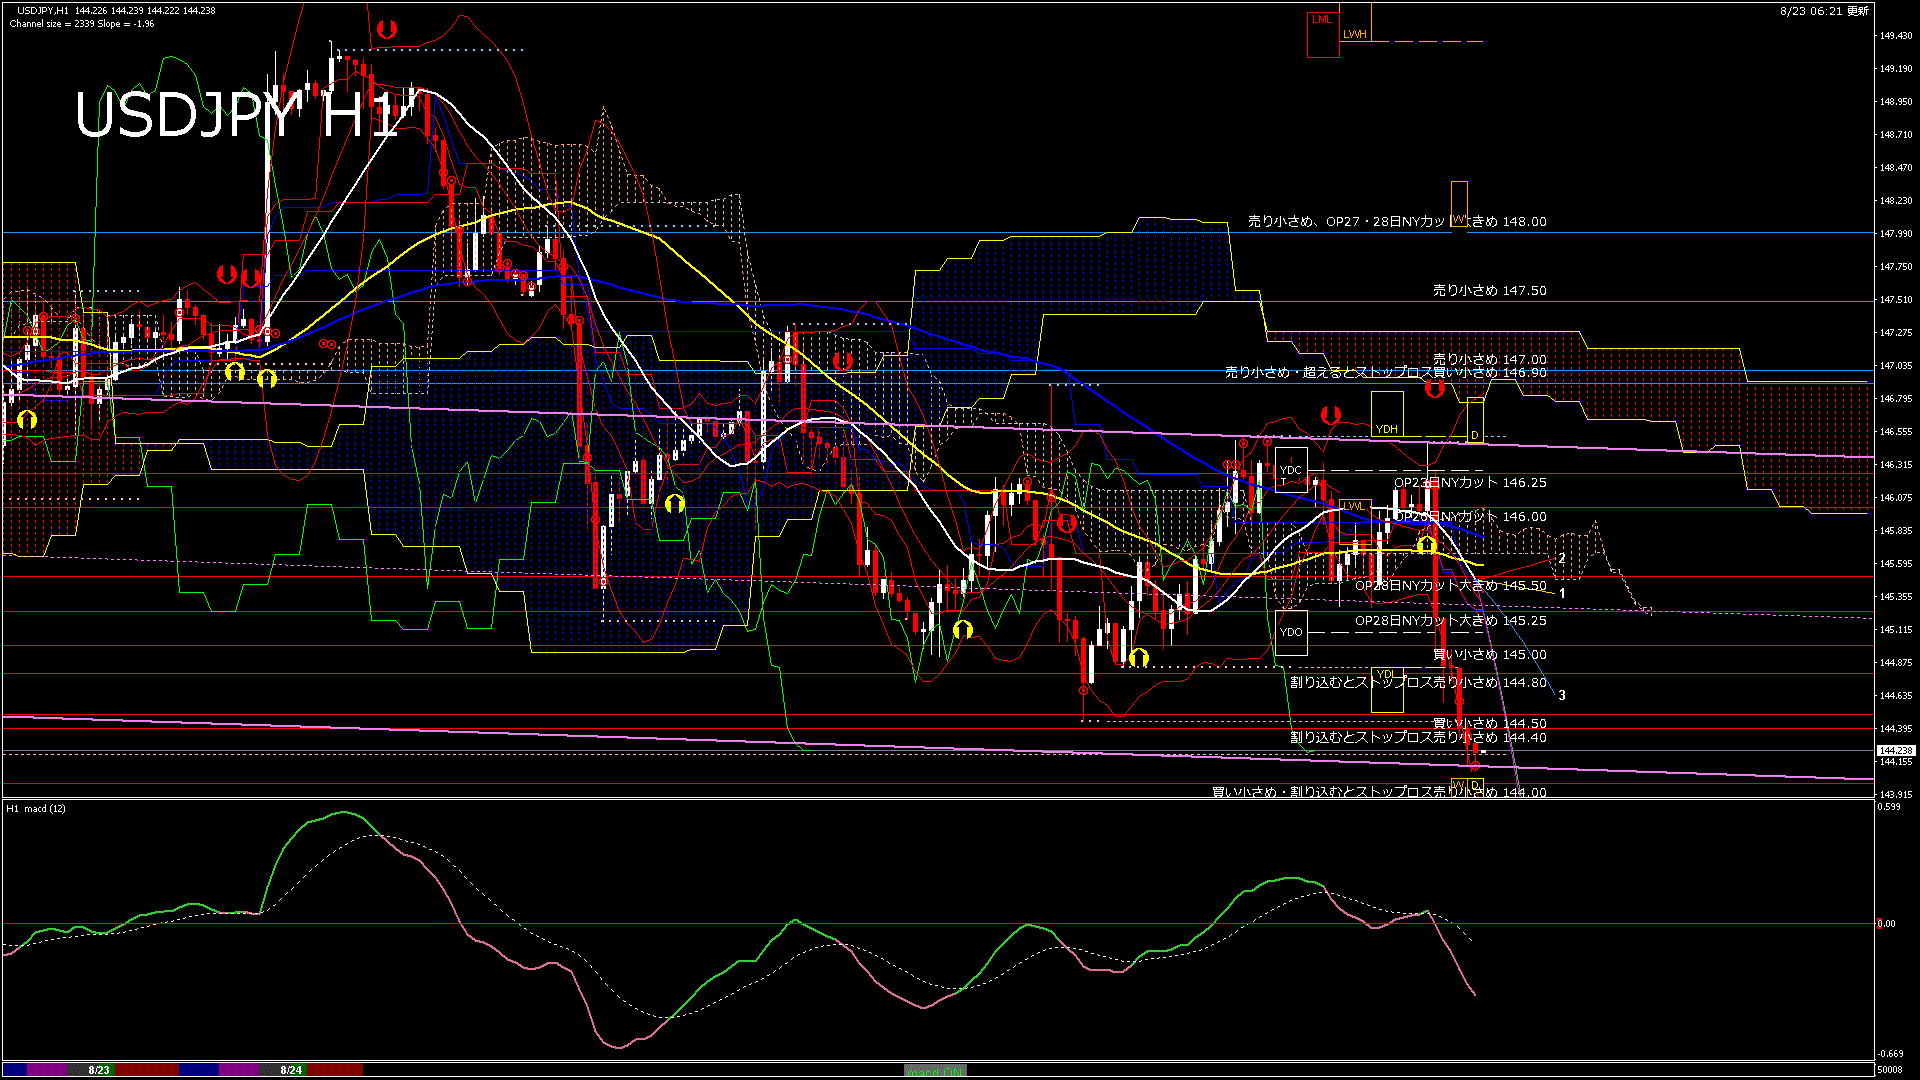
Task: Select the 売り小さめ 147.50 annotation label
Action: tap(1489, 291)
